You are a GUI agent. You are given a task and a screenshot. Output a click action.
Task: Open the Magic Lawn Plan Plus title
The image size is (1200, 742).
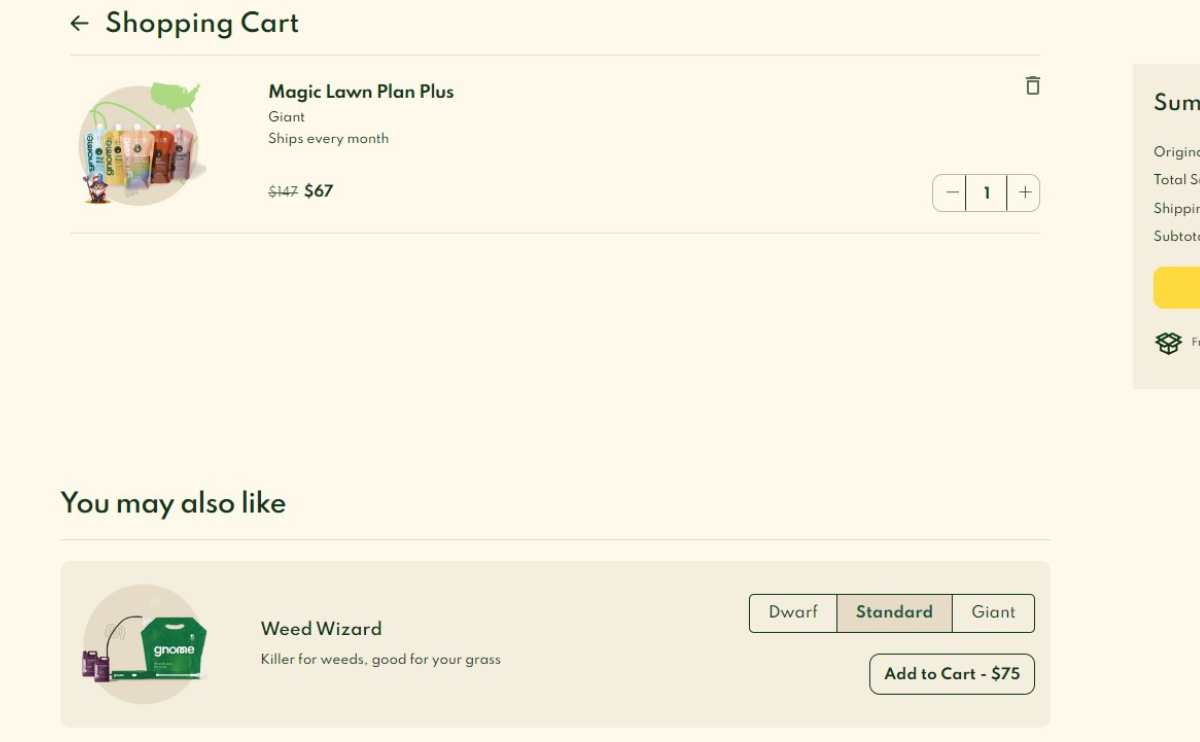coord(361,91)
